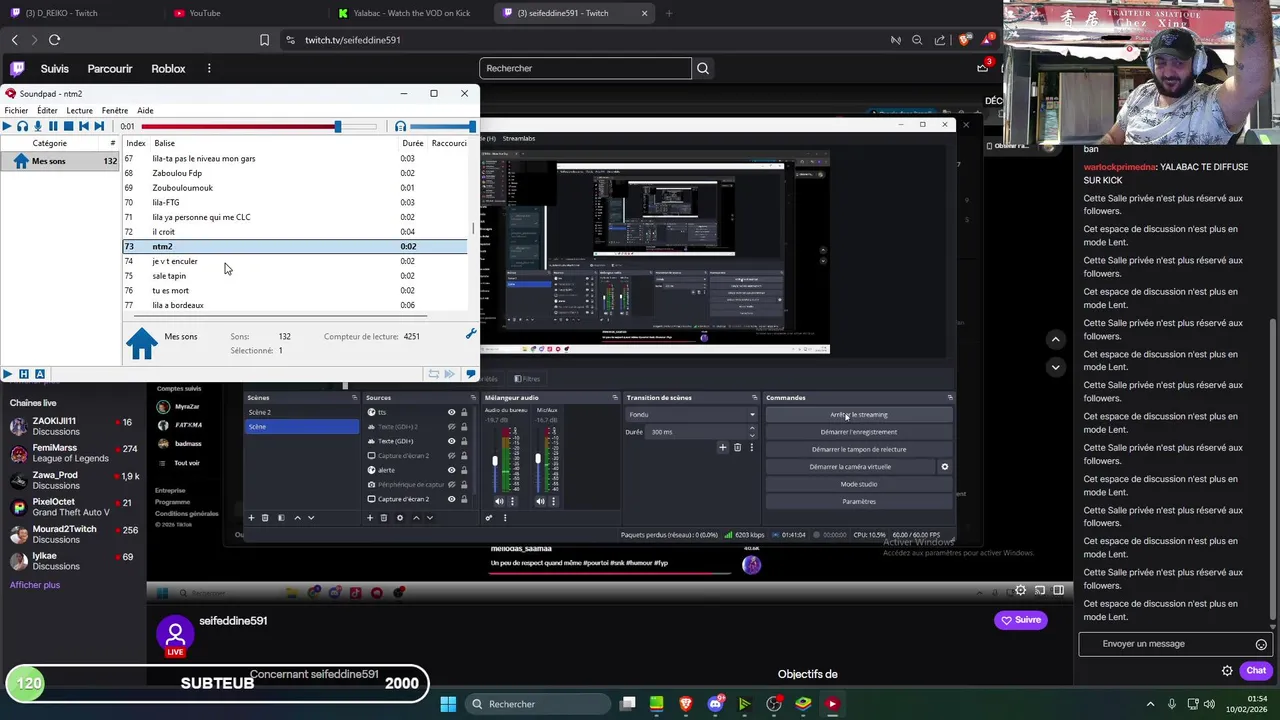Image resolution: width=1280 pixels, height=720 pixels.
Task: Click 'Mode studio' button in OBS
Action: click(x=859, y=484)
